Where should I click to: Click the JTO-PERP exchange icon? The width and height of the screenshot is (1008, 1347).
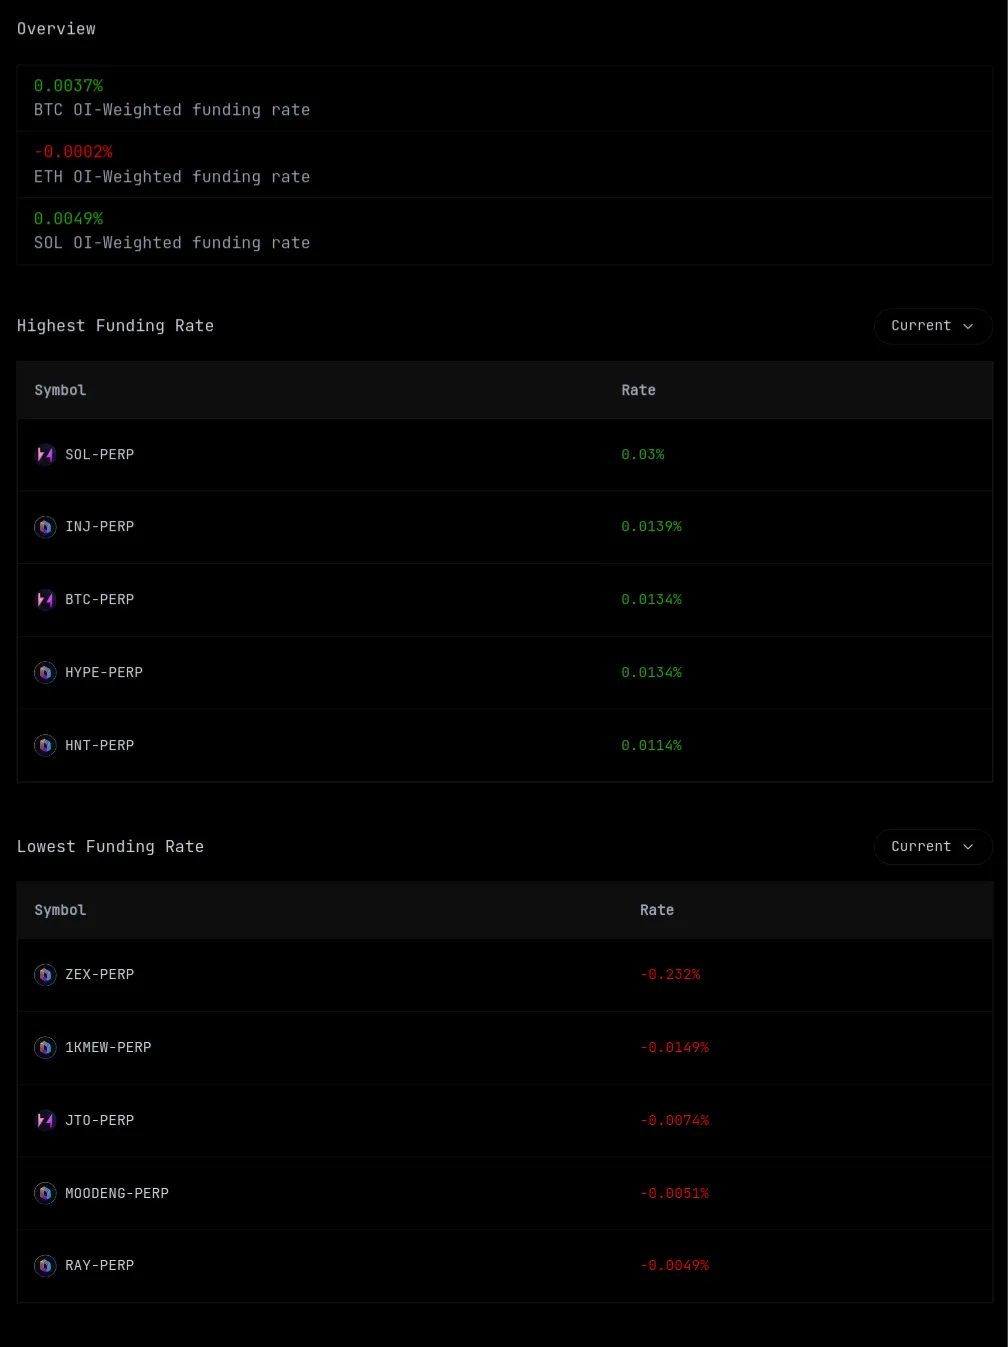pyautogui.click(x=45, y=1121)
